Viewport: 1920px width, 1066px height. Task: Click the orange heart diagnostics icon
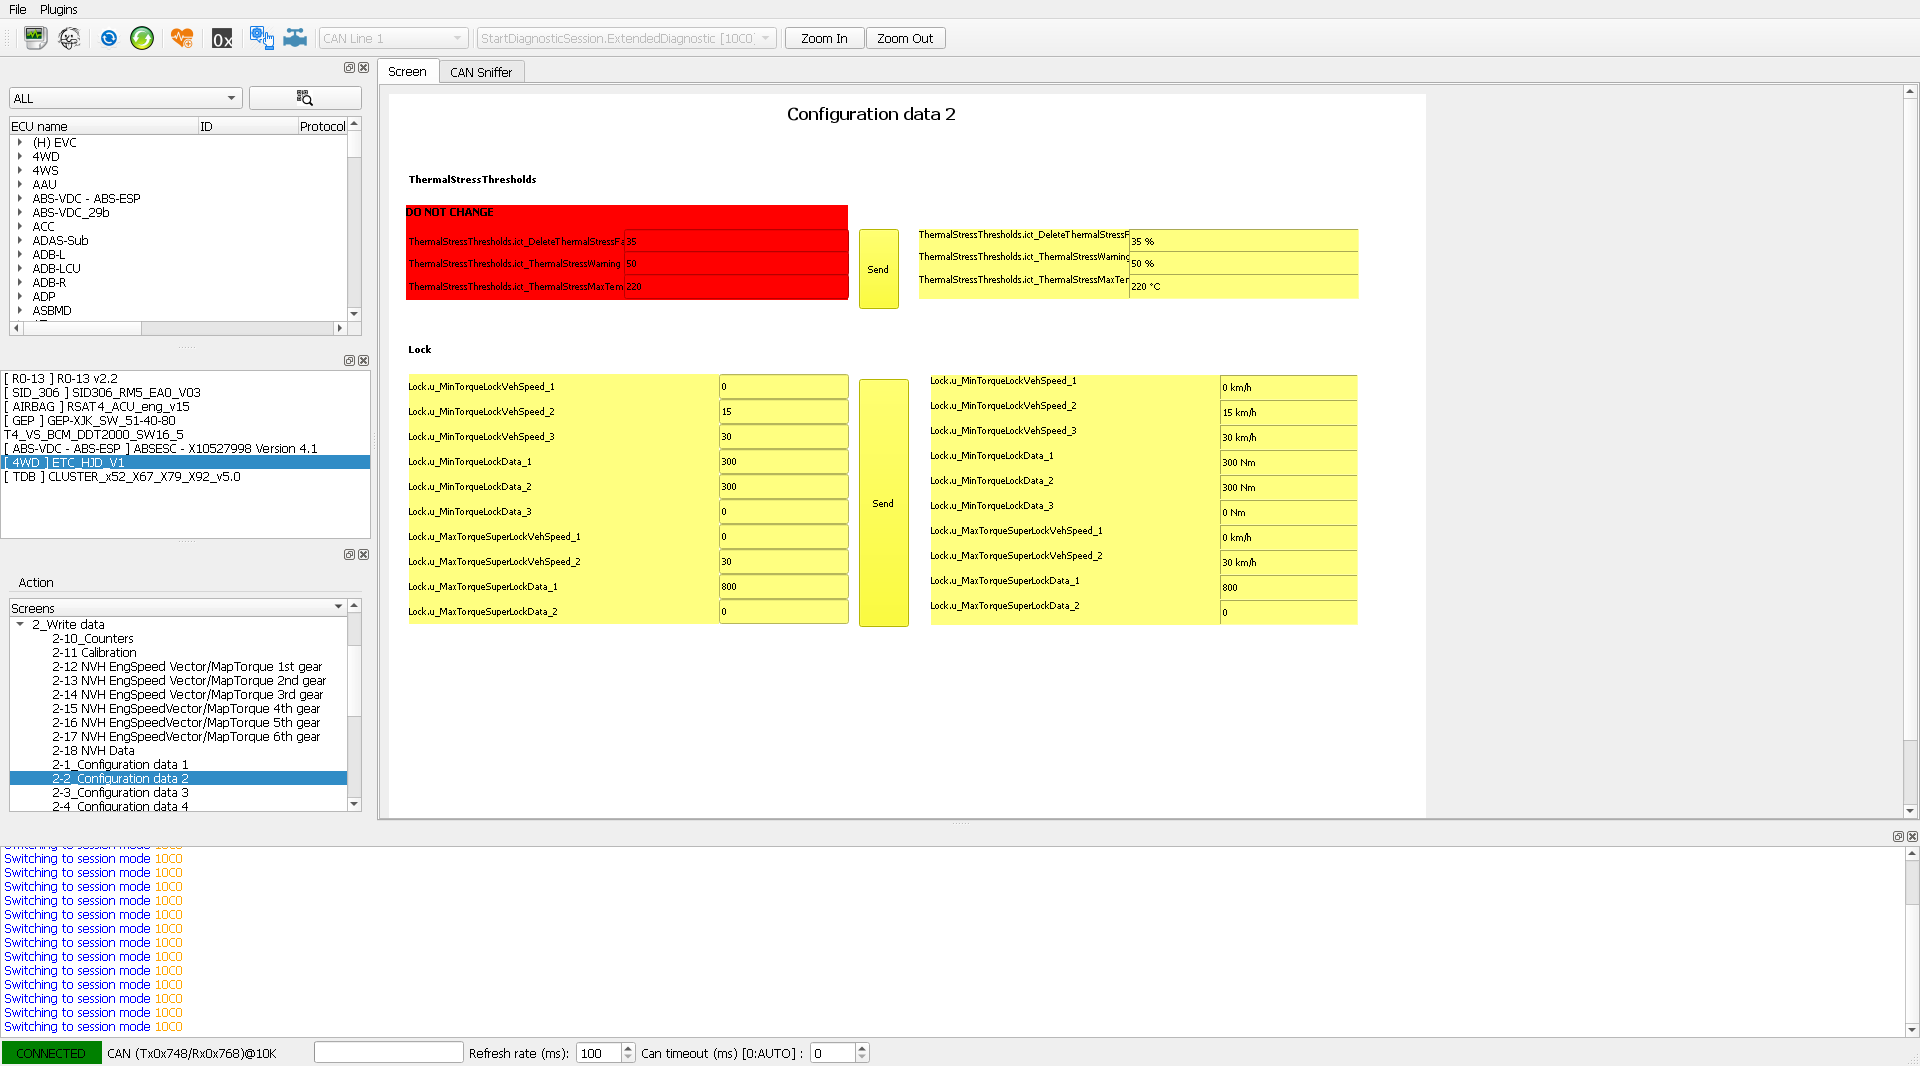182,38
